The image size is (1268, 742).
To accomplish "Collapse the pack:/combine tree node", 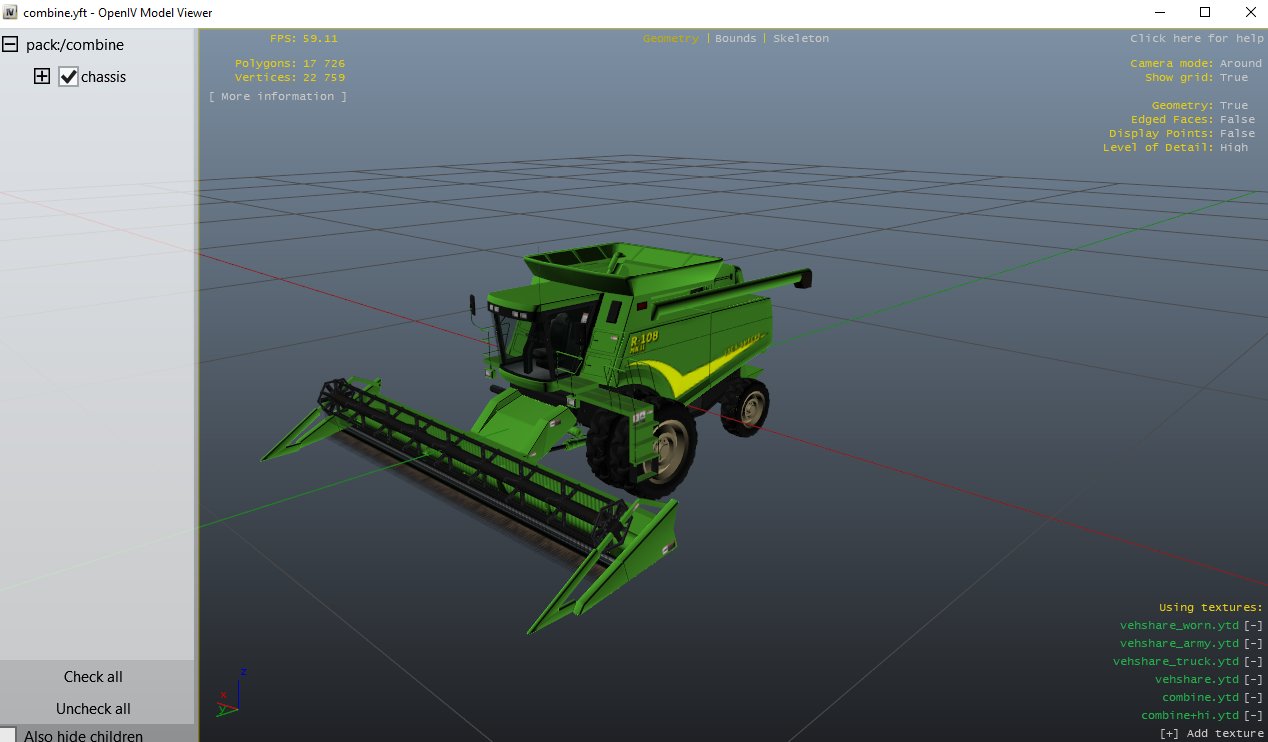I will click(10, 44).
